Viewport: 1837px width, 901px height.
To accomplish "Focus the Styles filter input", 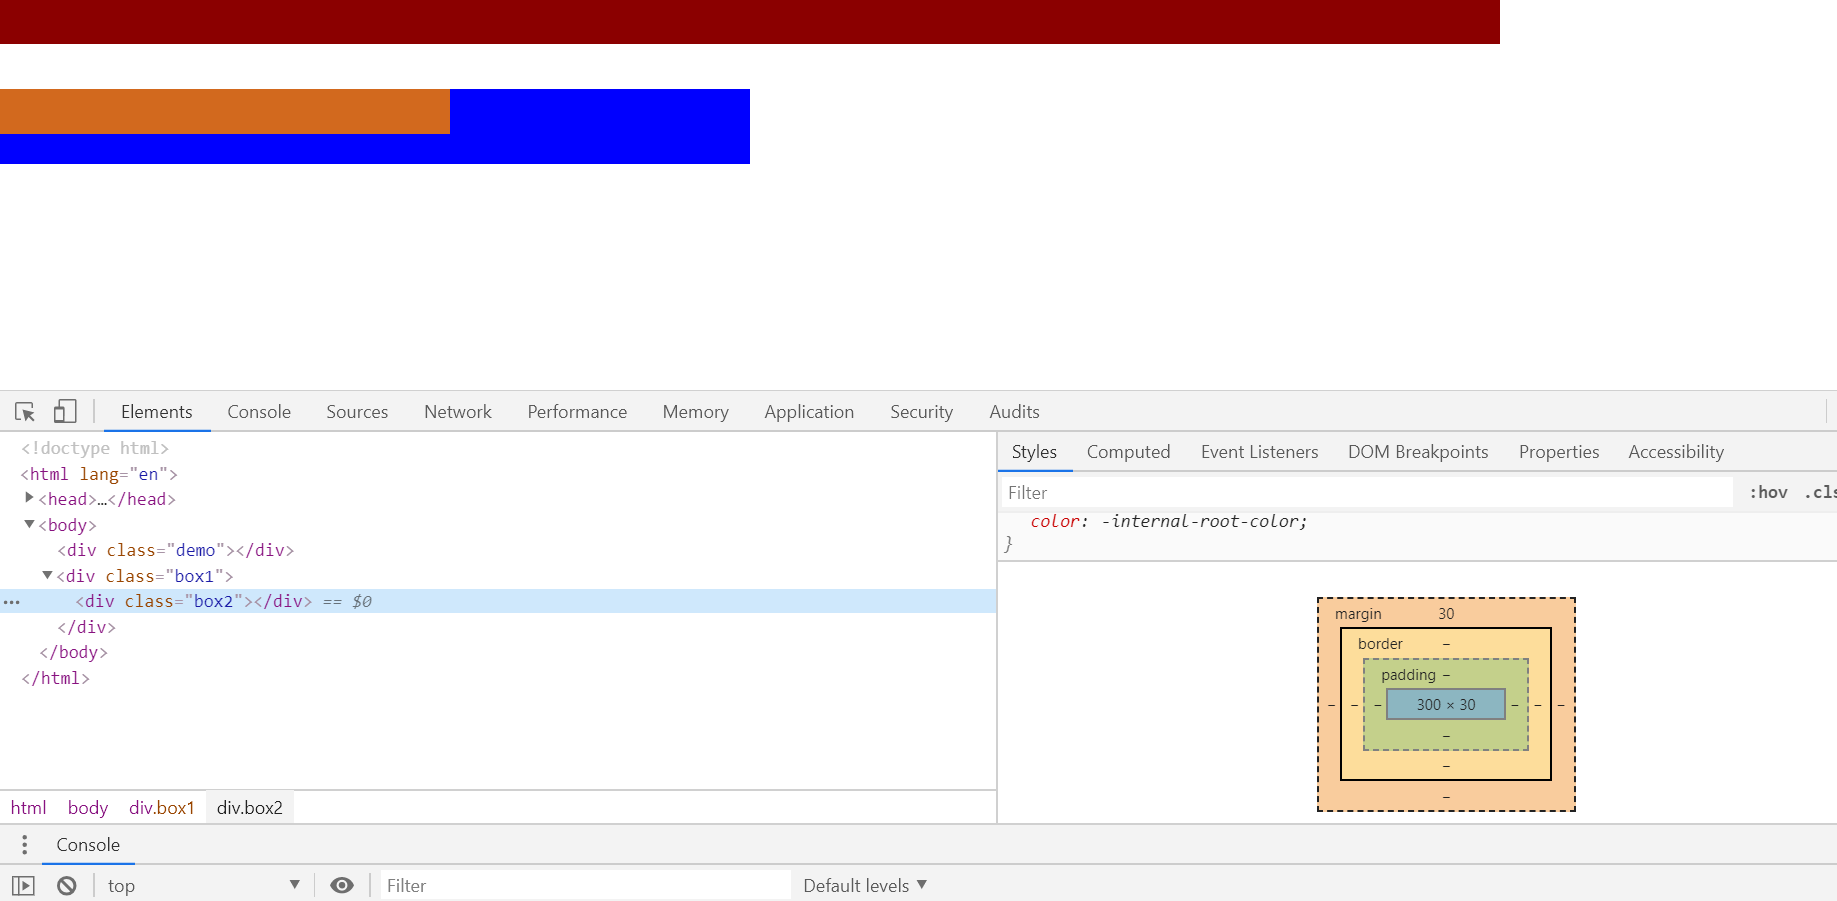I will tap(1367, 492).
